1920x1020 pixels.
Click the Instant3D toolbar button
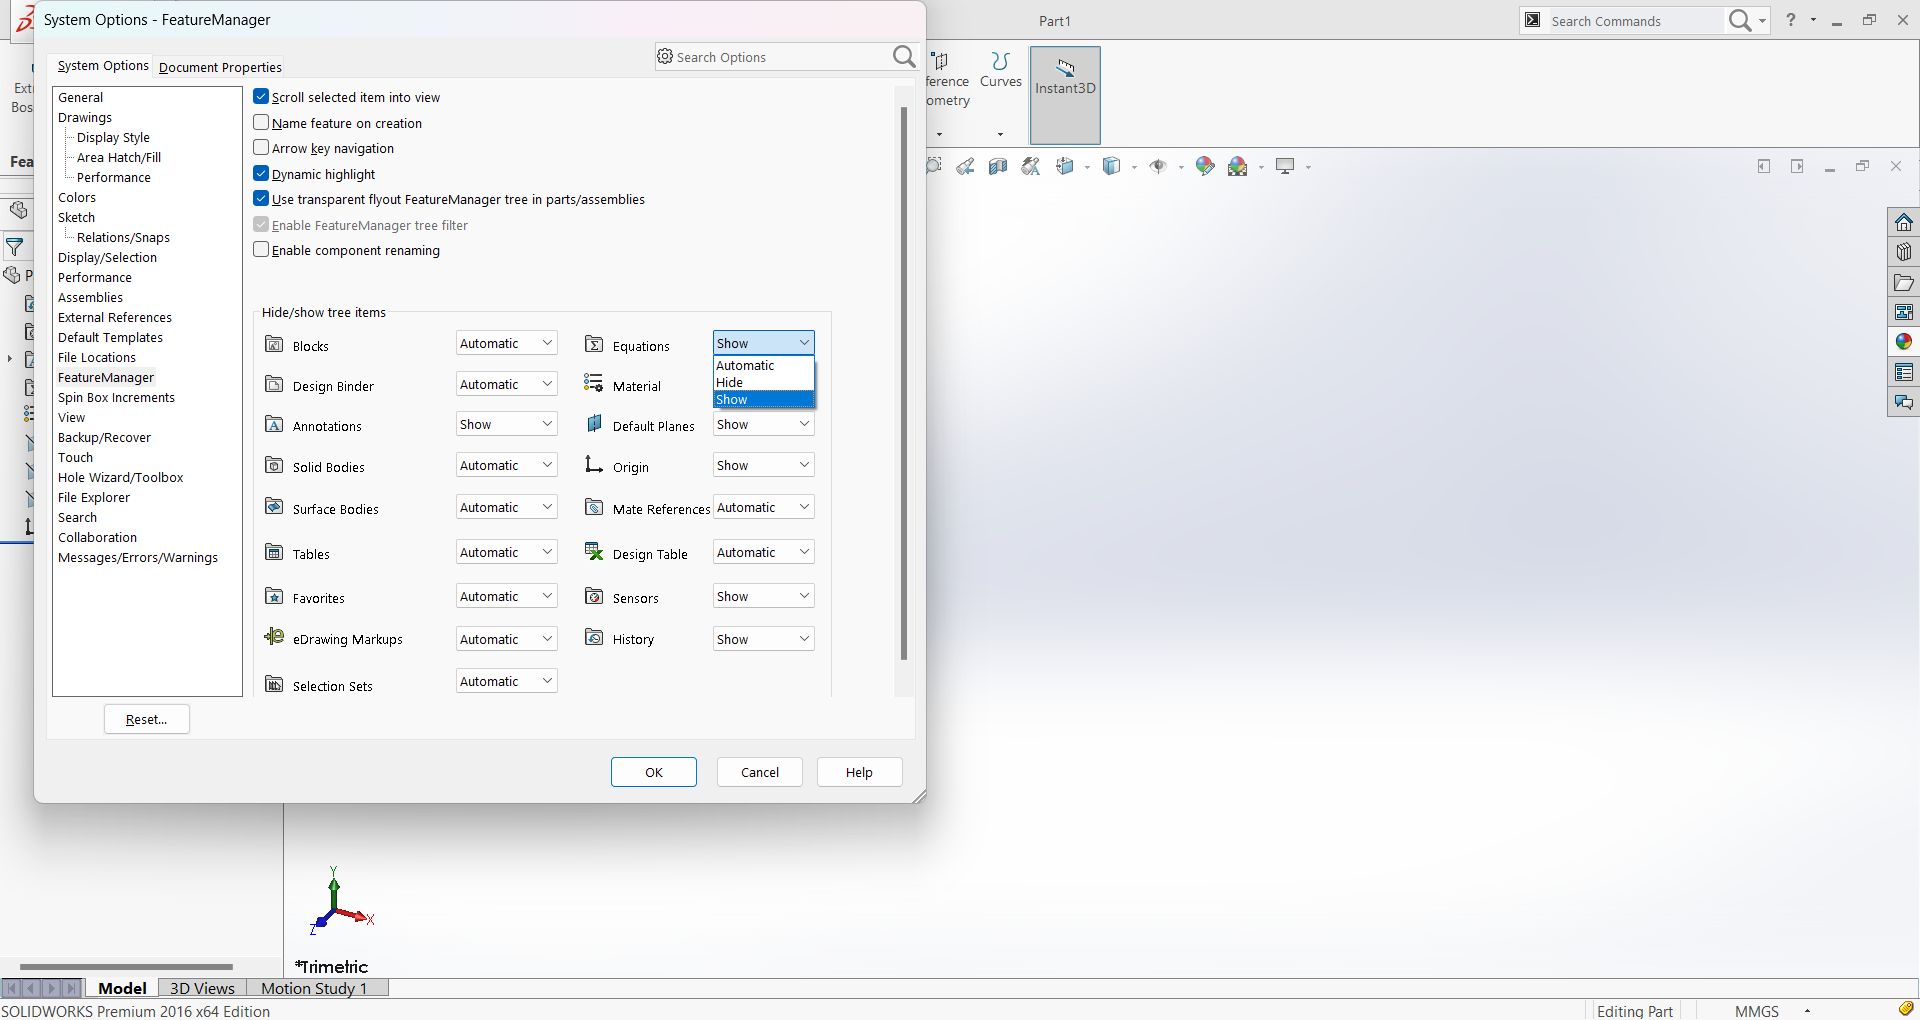point(1065,95)
